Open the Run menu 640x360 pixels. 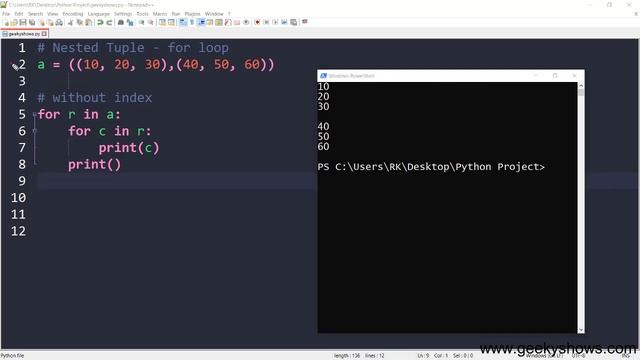tap(176, 14)
